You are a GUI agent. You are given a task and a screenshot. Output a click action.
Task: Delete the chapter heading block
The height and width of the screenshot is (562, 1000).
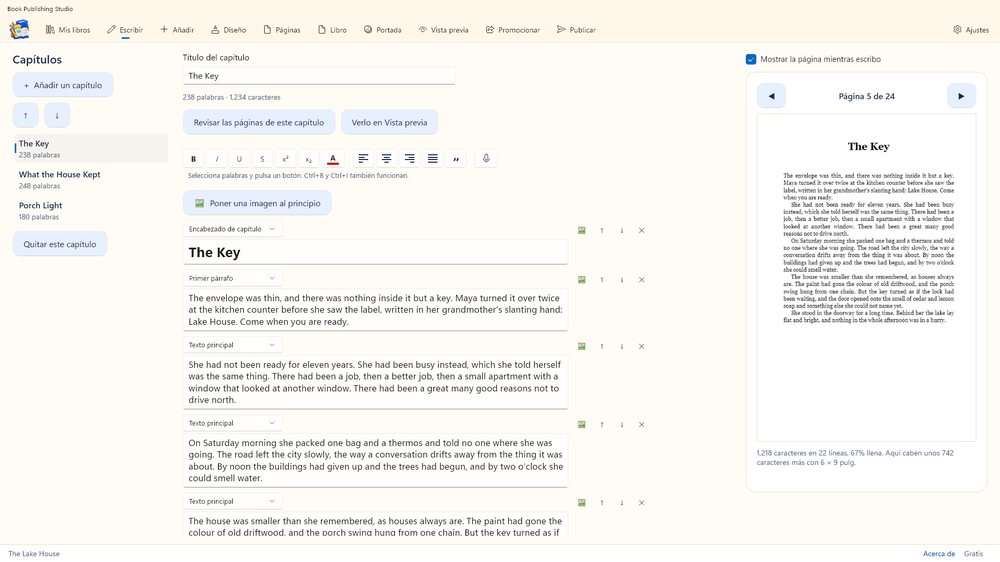[x=642, y=230]
